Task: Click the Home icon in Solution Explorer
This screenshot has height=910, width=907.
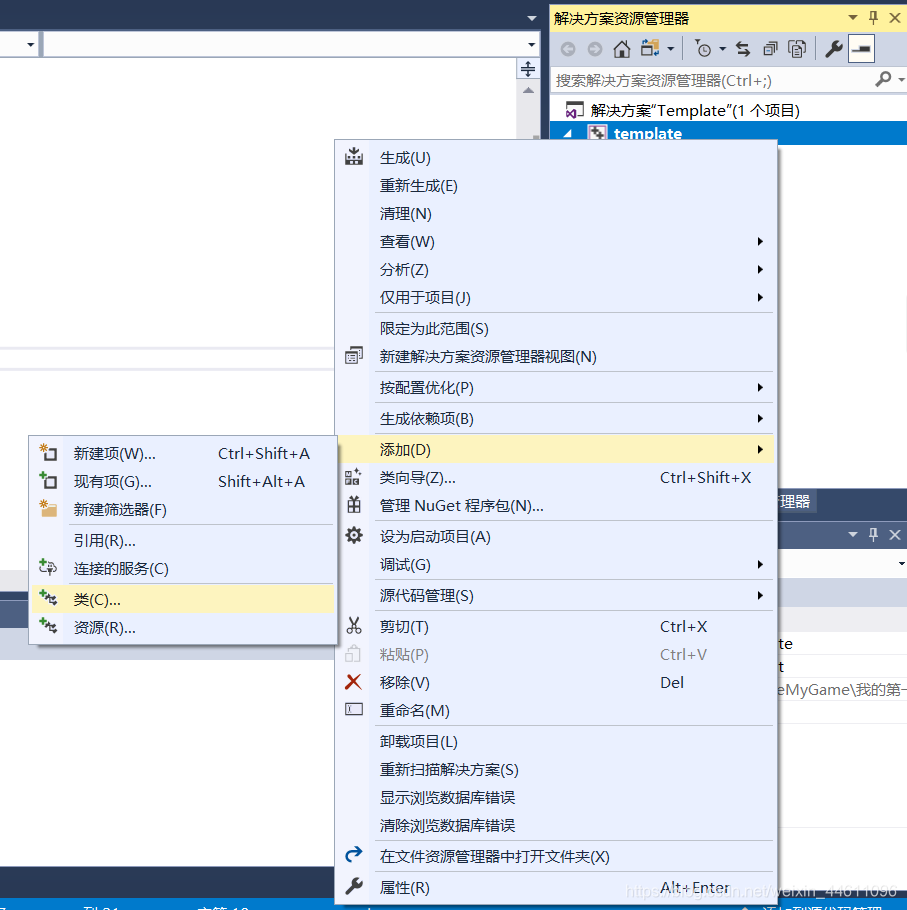Action: pos(621,49)
